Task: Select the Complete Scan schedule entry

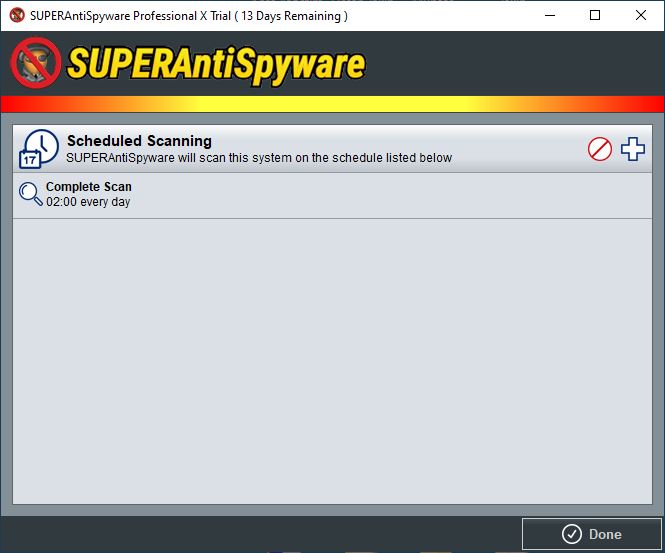Action: click(332, 196)
